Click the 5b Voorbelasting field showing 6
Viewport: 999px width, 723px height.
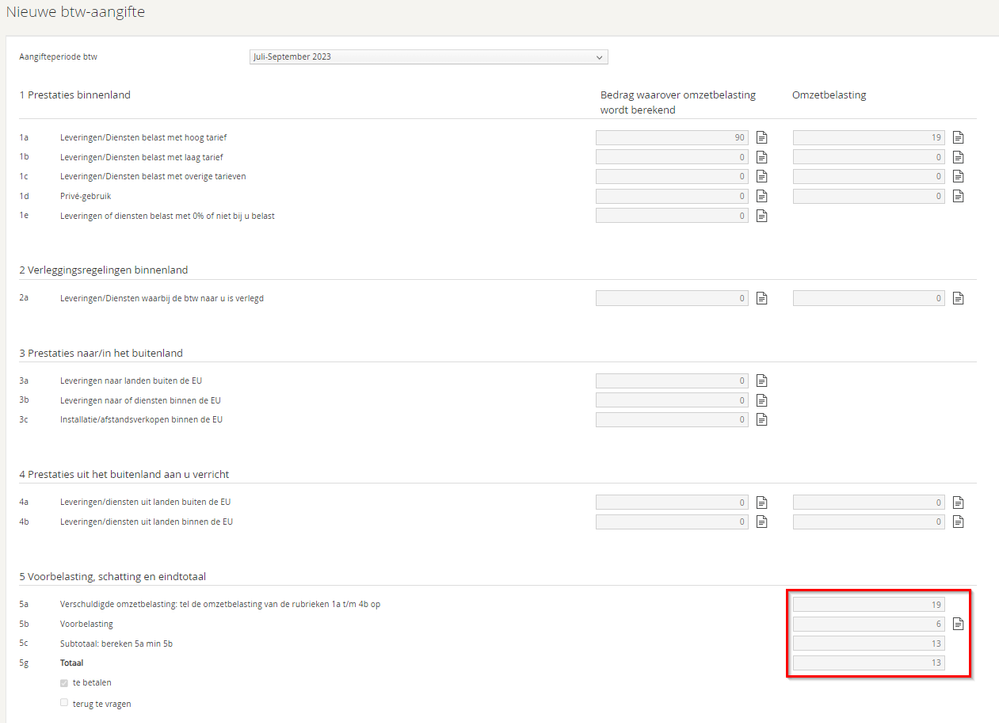click(869, 624)
